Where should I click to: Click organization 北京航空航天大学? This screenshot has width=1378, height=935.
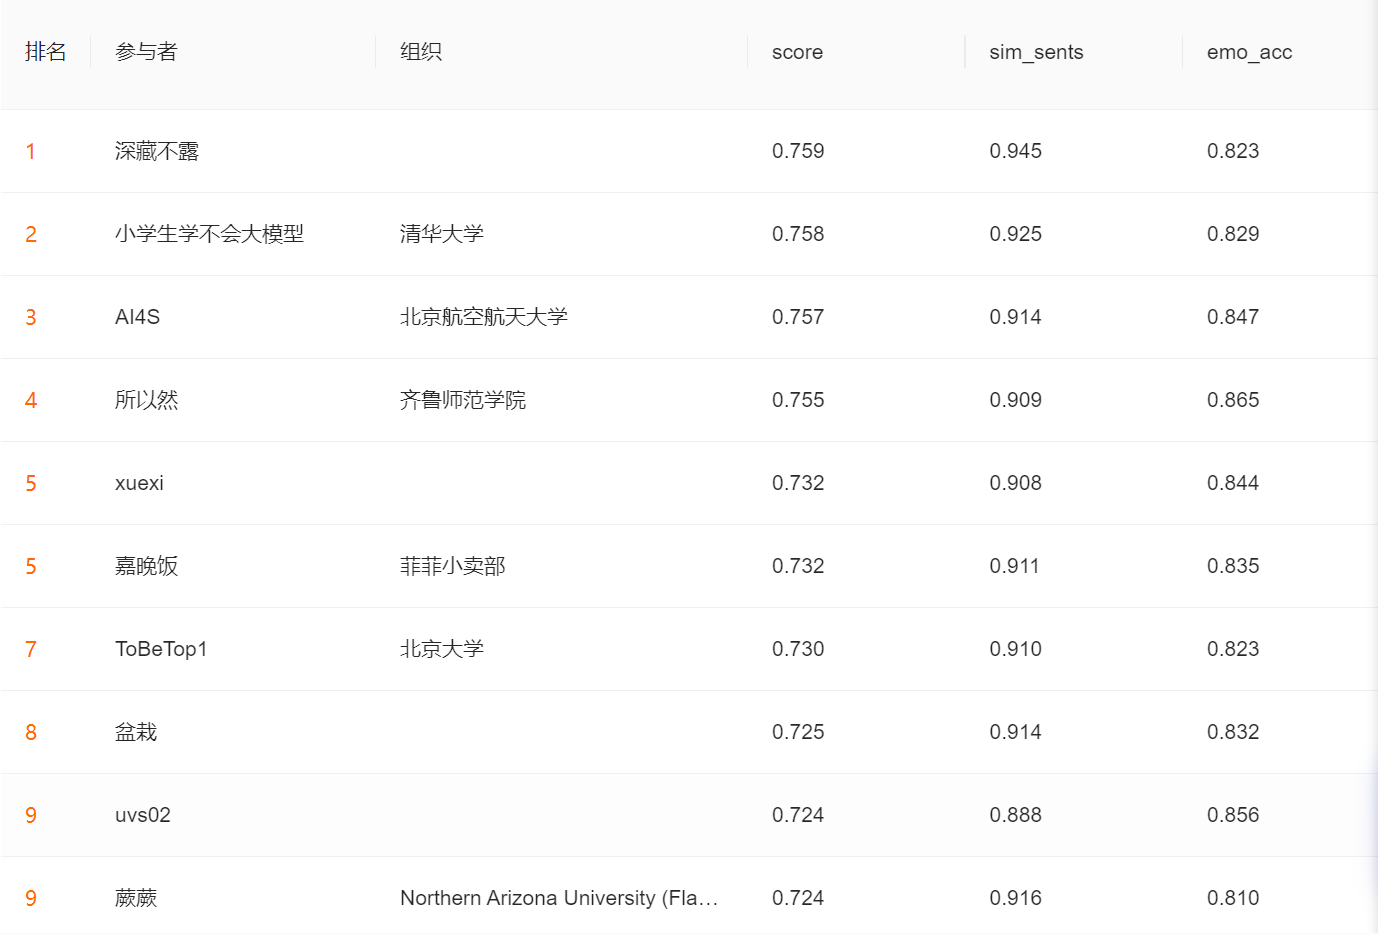coord(484,317)
